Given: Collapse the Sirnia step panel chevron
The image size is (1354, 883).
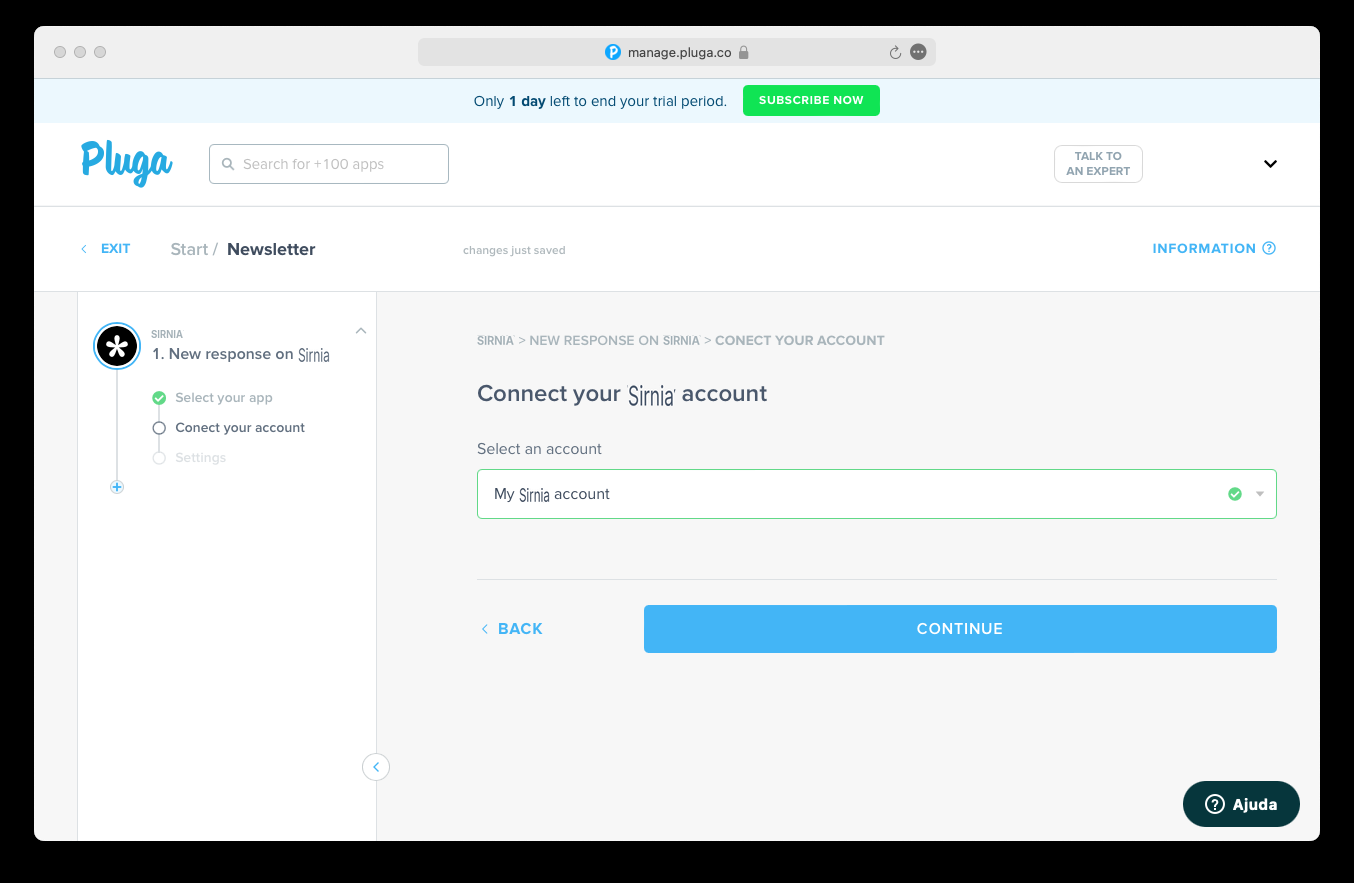Looking at the screenshot, I should point(361,331).
